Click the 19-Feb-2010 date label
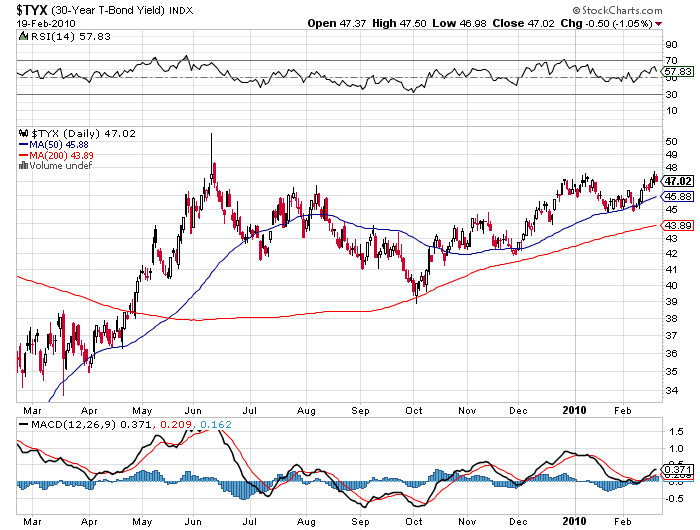Viewport: 700px width, 530px height. click(x=46, y=23)
